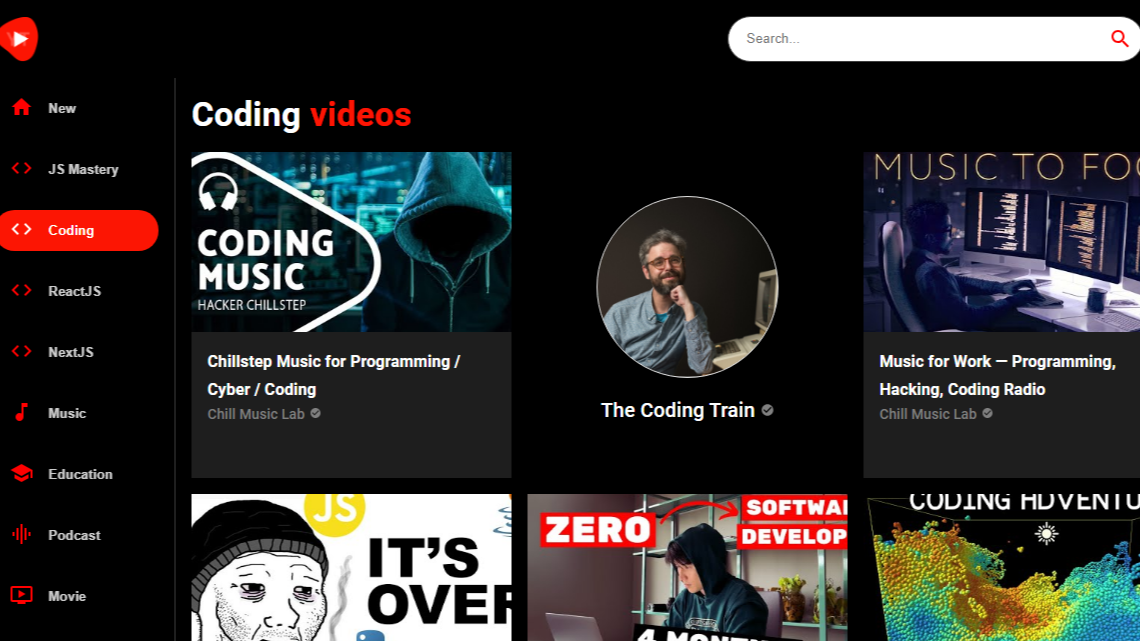Click the red play logo in top-left corner
This screenshot has height=641, width=1140.
(x=18, y=38)
